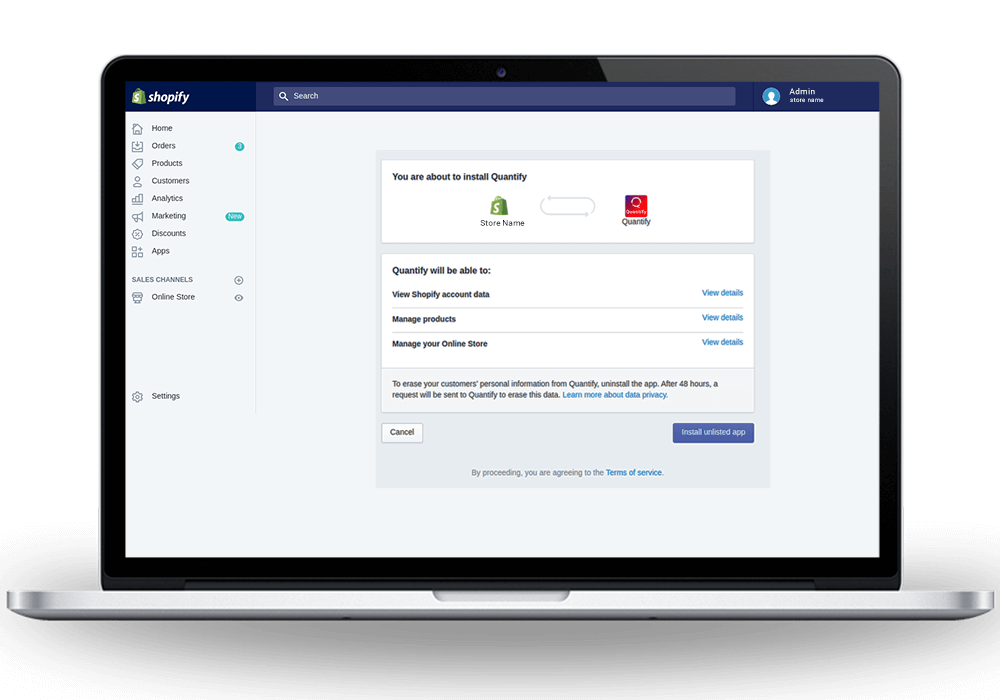Viewport: 1000px width, 700px height.
Task: Add a sales channel with plus icon
Action: pyautogui.click(x=239, y=280)
